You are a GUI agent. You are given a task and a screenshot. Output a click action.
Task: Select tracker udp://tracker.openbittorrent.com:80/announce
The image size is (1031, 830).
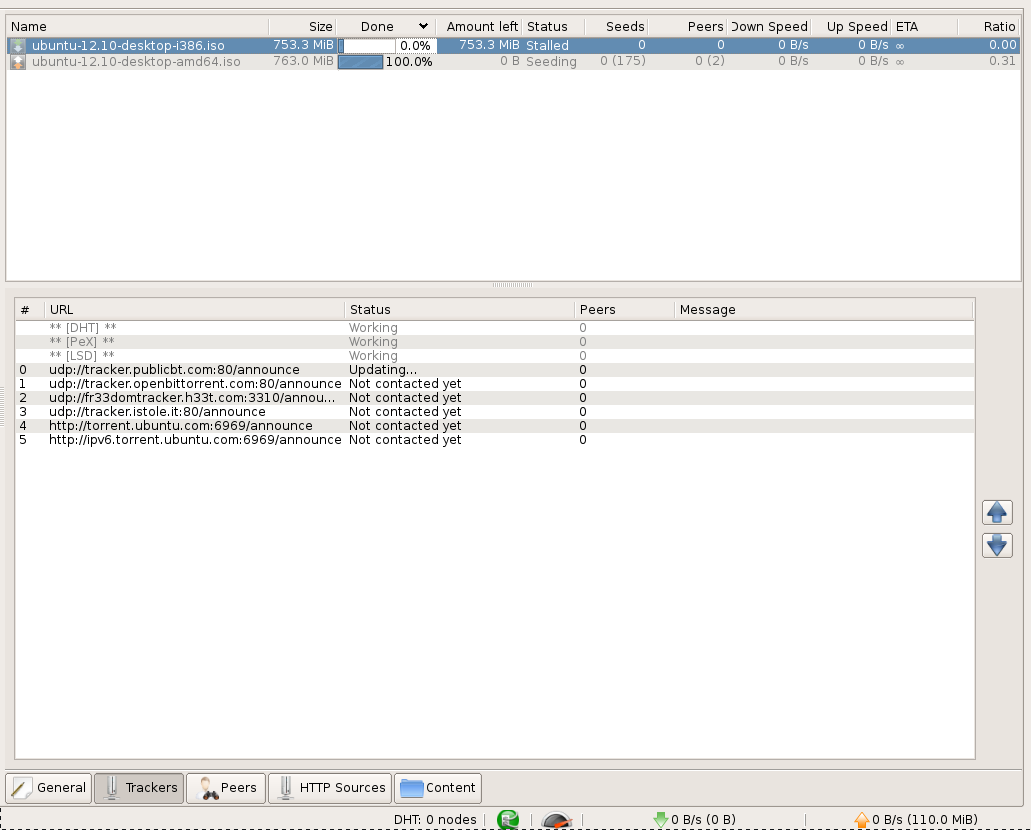[x=494, y=384]
